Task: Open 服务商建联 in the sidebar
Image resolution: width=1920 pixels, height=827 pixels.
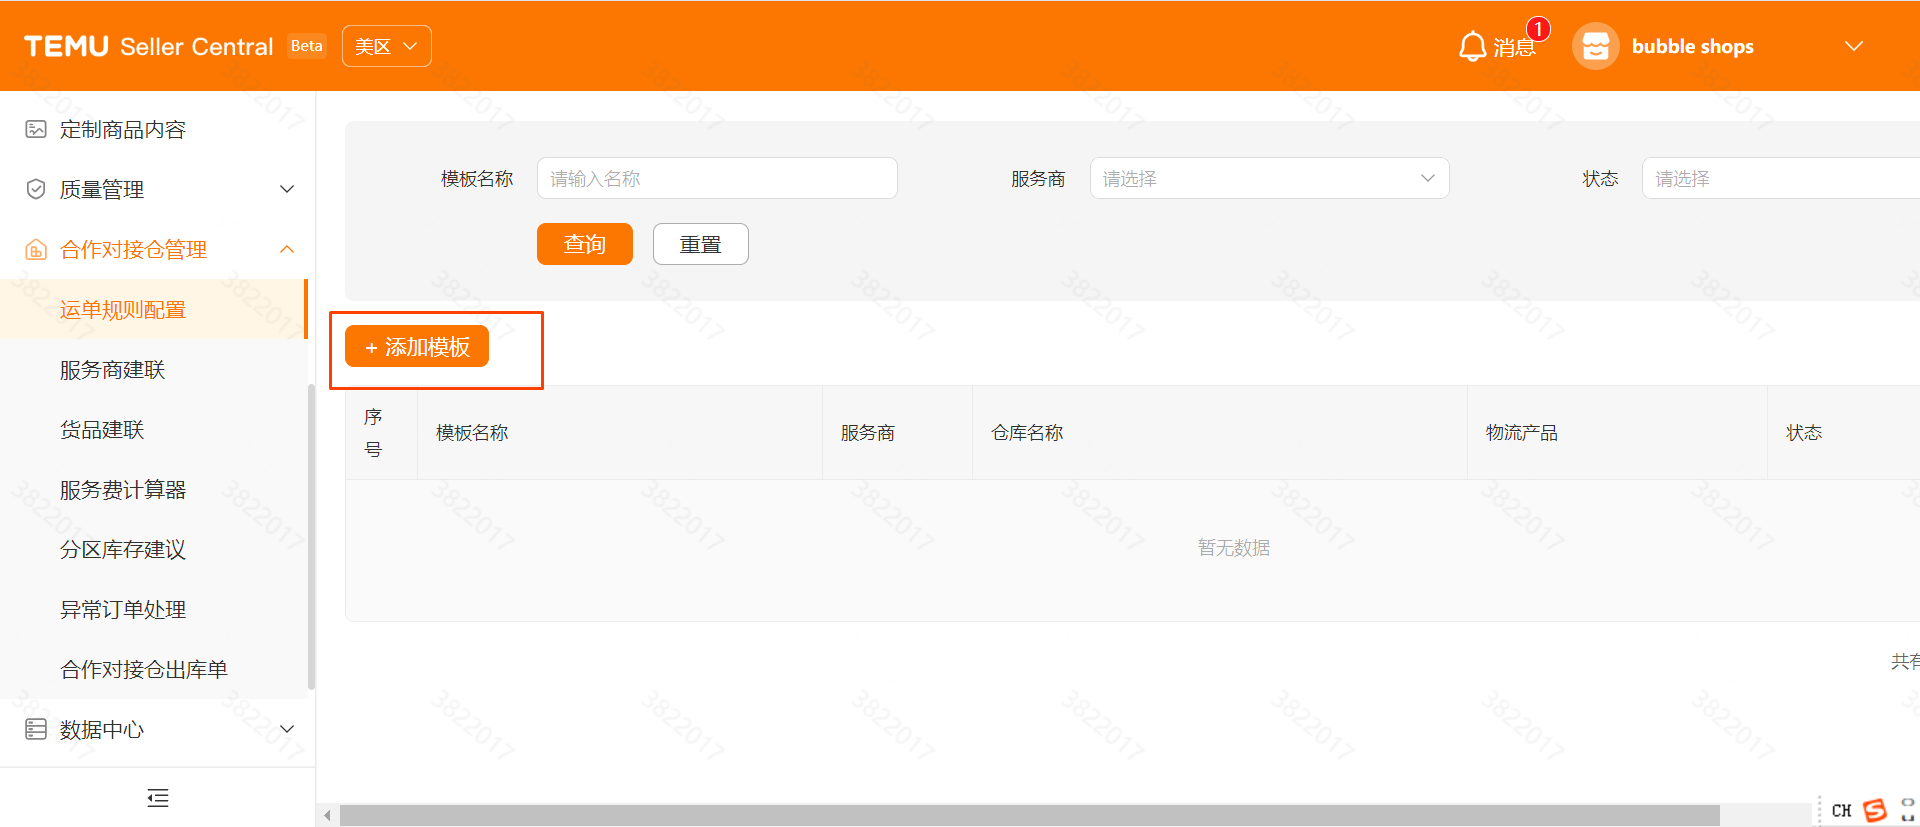Action: (x=112, y=370)
